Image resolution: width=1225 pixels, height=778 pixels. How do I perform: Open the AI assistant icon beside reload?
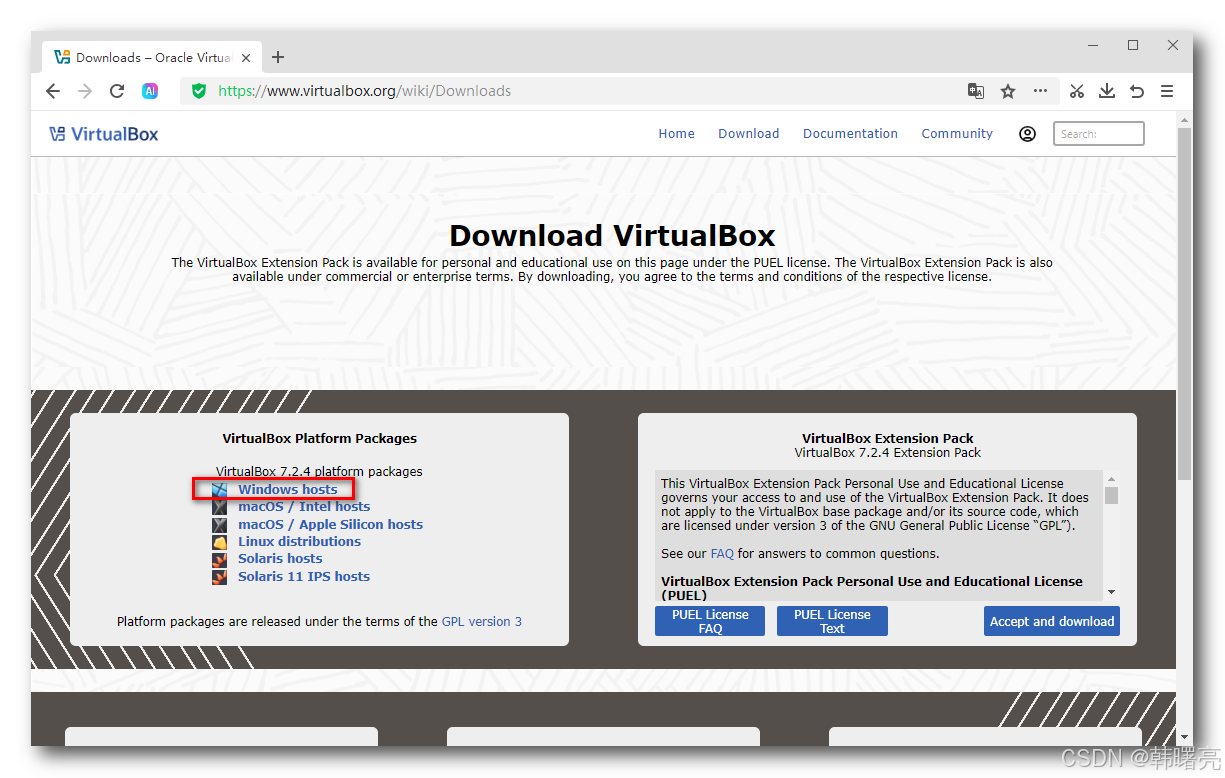coord(150,91)
